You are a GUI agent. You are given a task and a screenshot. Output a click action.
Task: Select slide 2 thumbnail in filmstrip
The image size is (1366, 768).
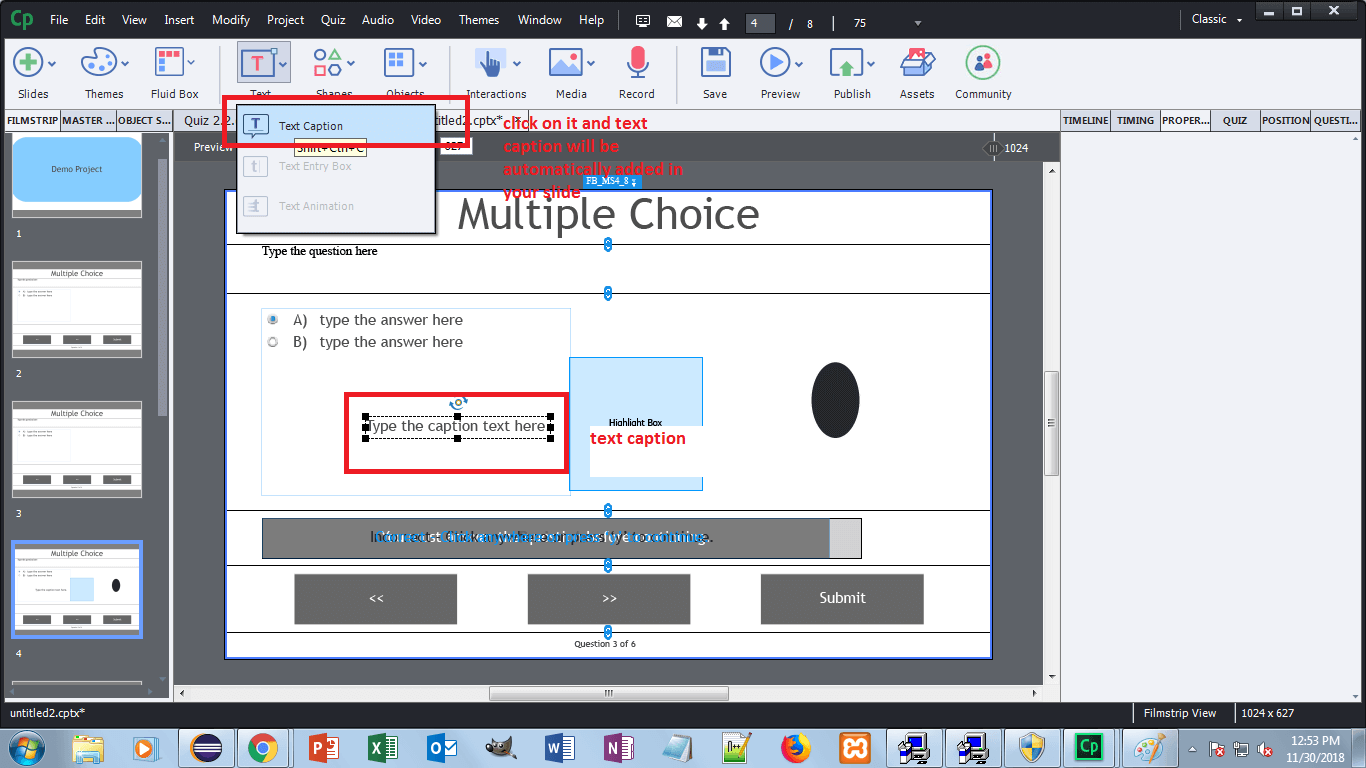tap(77, 309)
